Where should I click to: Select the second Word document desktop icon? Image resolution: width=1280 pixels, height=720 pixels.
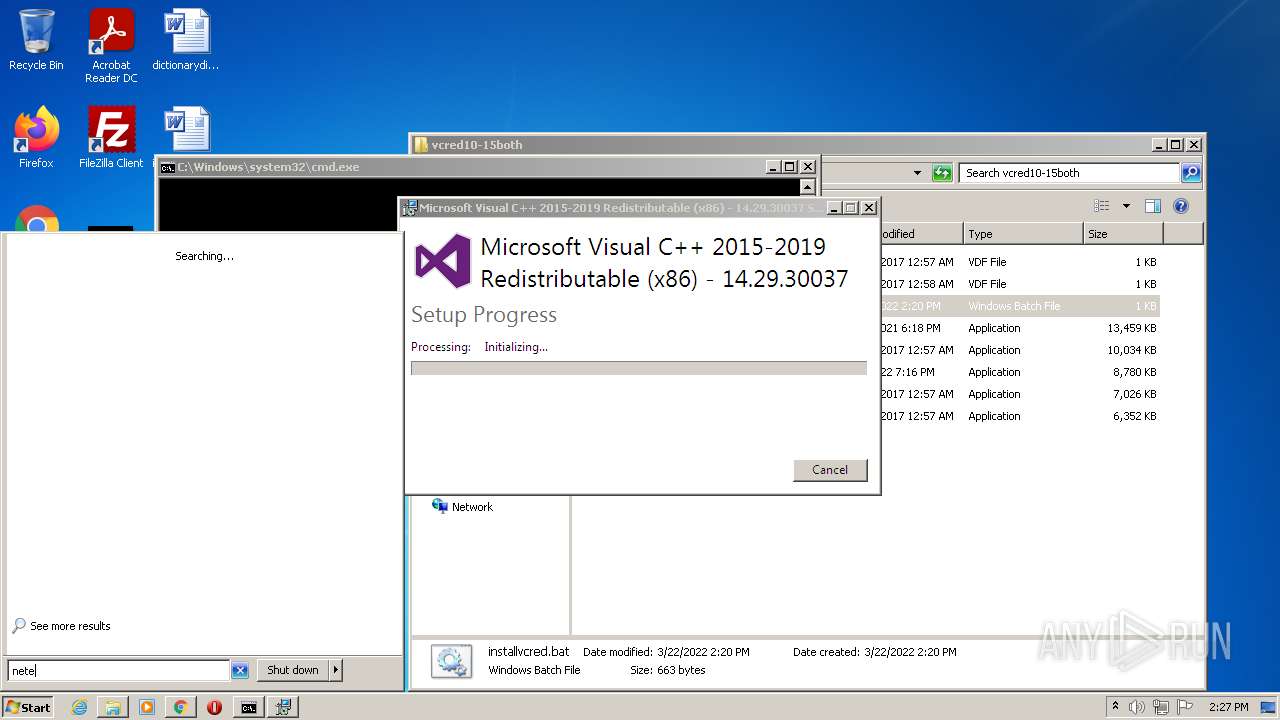pos(186,130)
